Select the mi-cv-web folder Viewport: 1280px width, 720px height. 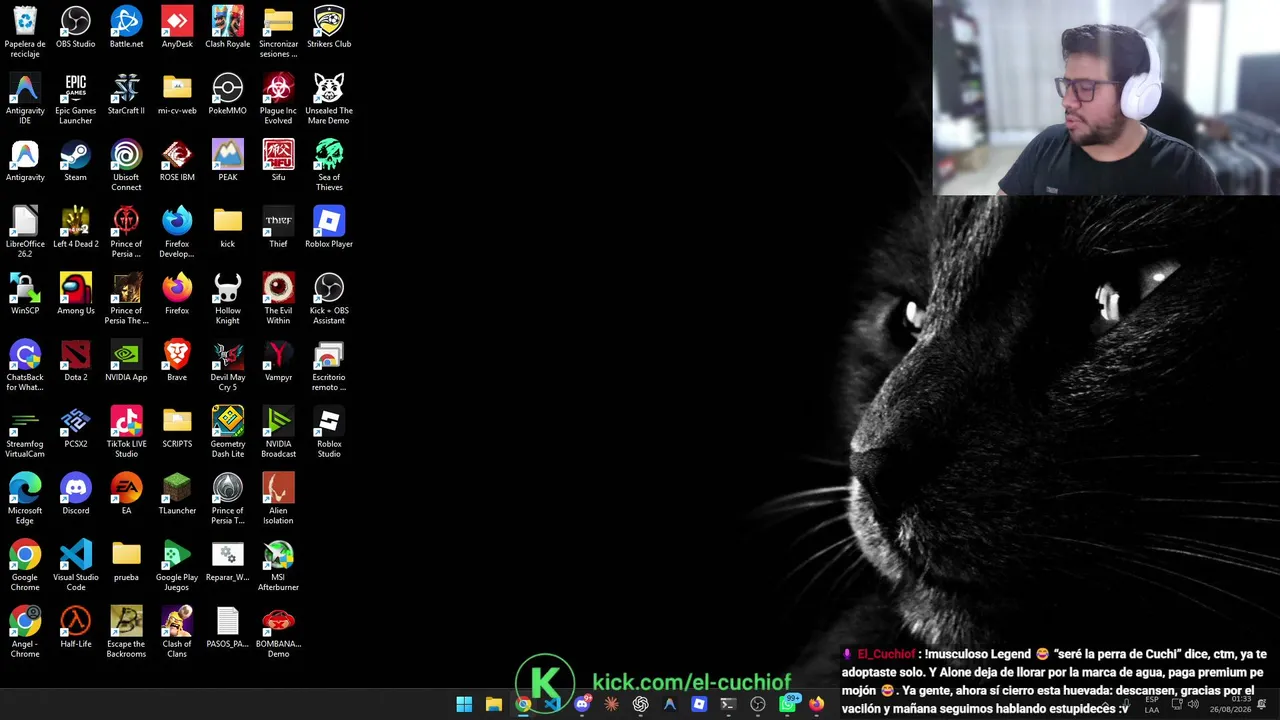(177, 95)
